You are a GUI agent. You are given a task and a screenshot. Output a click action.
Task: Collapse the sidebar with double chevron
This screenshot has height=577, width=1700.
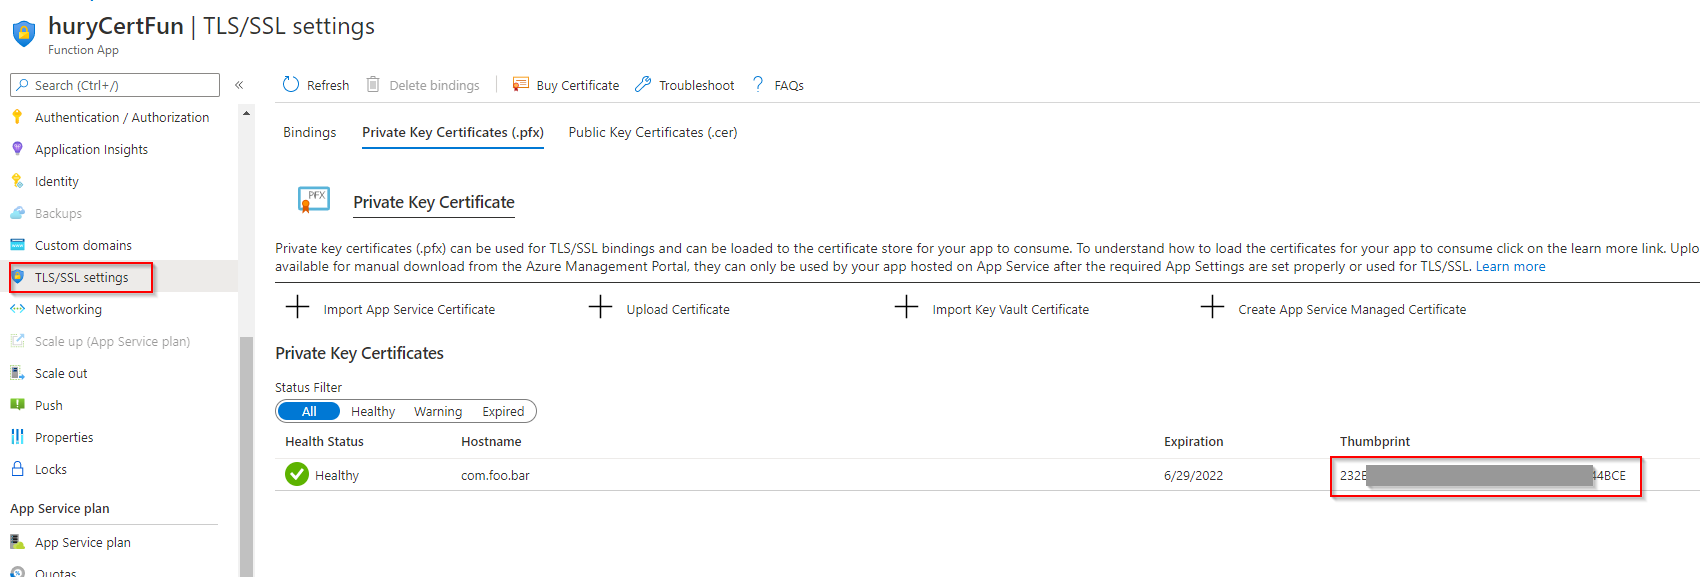239,85
